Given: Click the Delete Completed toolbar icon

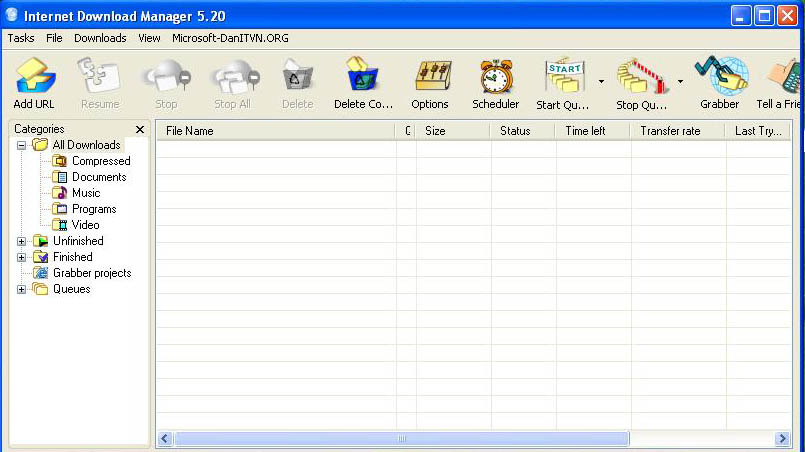Looking at the screenshot, I should pyautogui.click(x=362, y=76).
